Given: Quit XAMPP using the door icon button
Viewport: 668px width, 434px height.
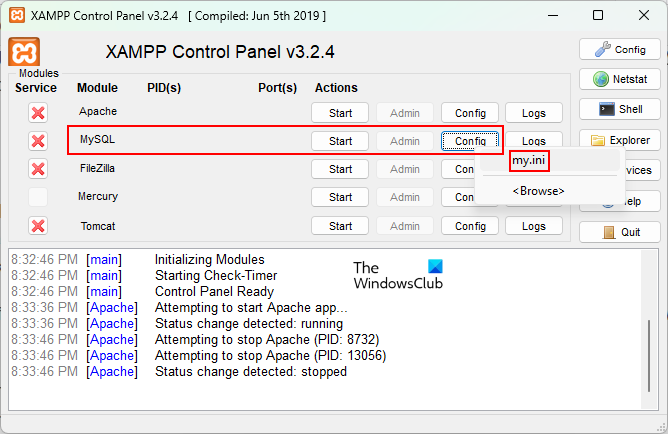Looking at the screenshot, I should coord(619,232).
